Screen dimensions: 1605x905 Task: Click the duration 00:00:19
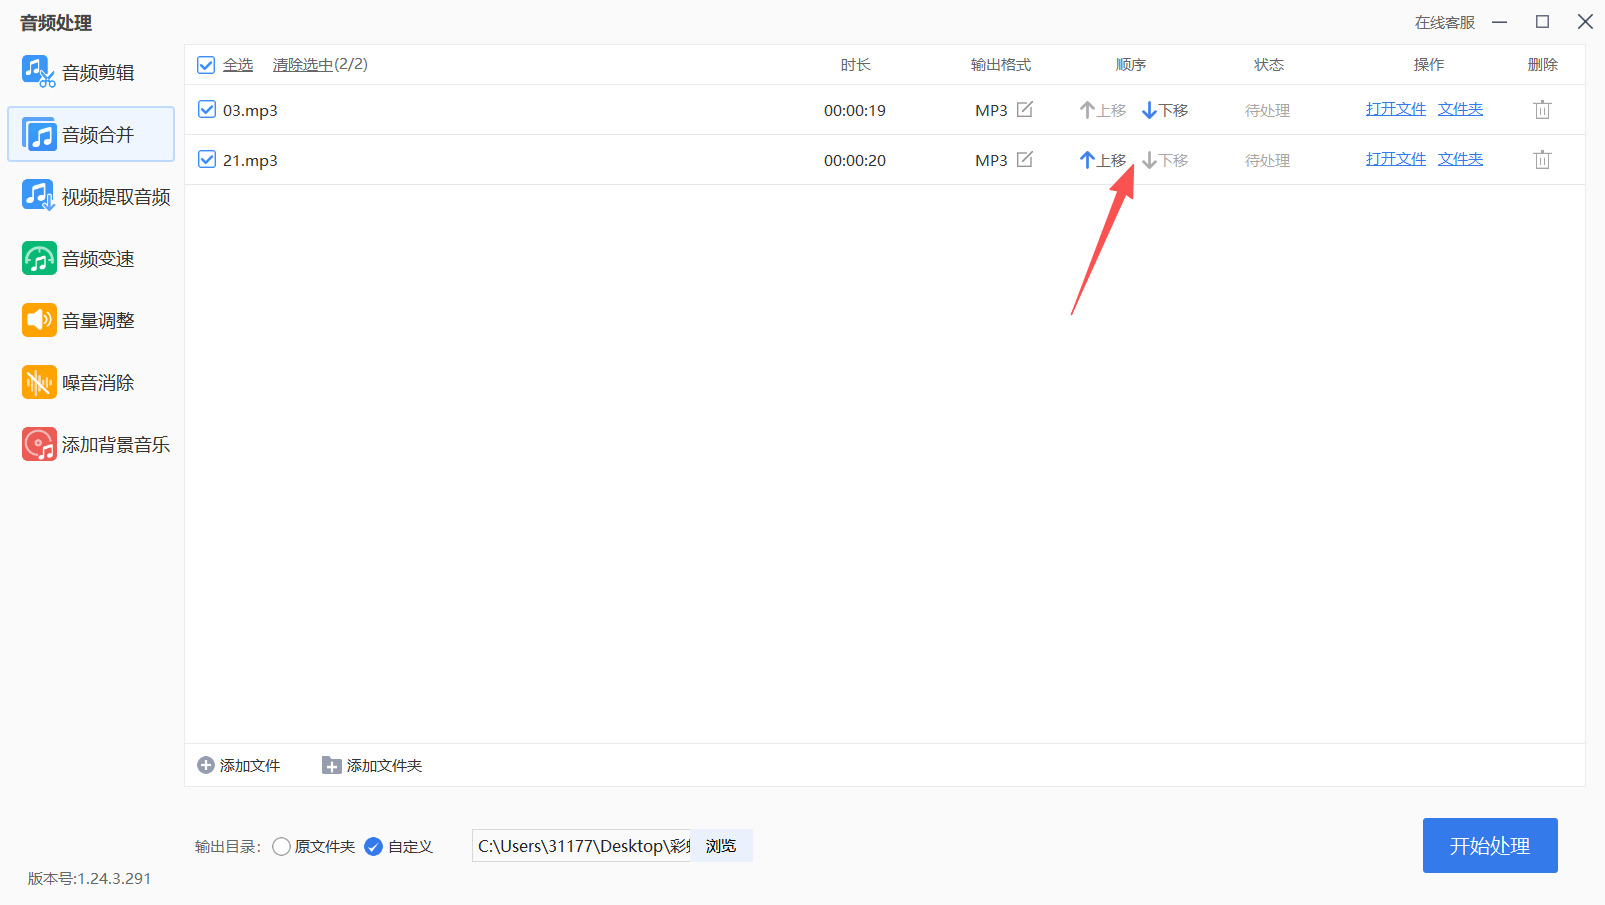tap(855, 110)
